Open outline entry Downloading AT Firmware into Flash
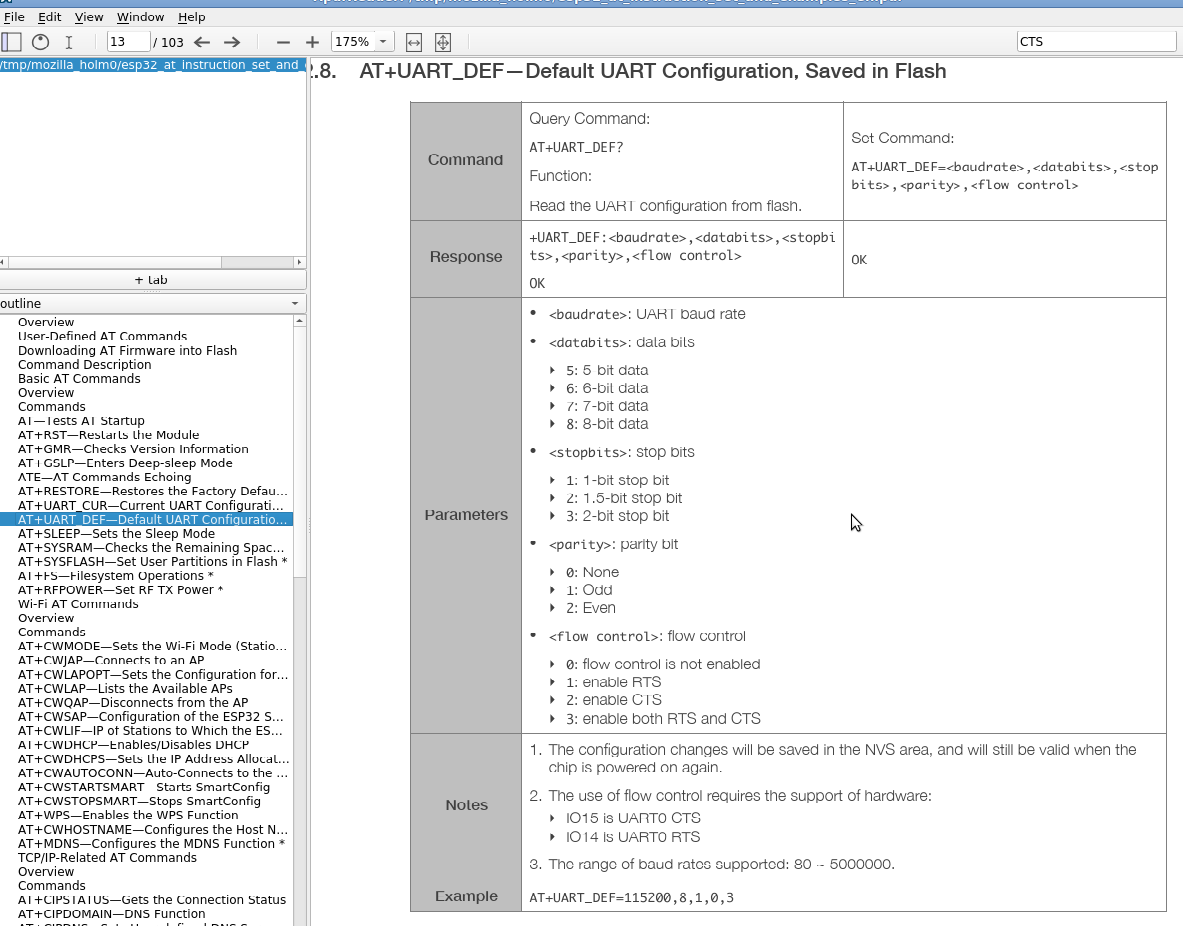Viewport: 1183px width, 926px height. [x=128, y=350]
